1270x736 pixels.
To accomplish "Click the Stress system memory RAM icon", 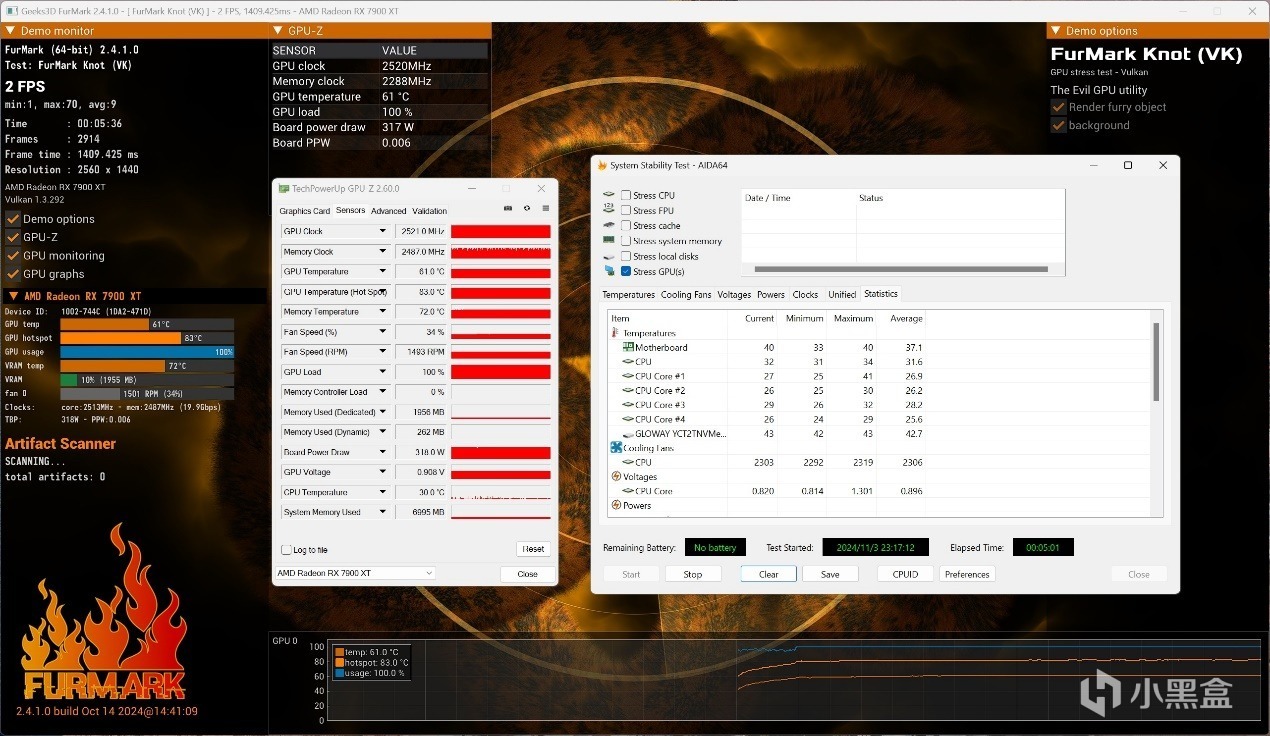I will click(x=609, y=240).
